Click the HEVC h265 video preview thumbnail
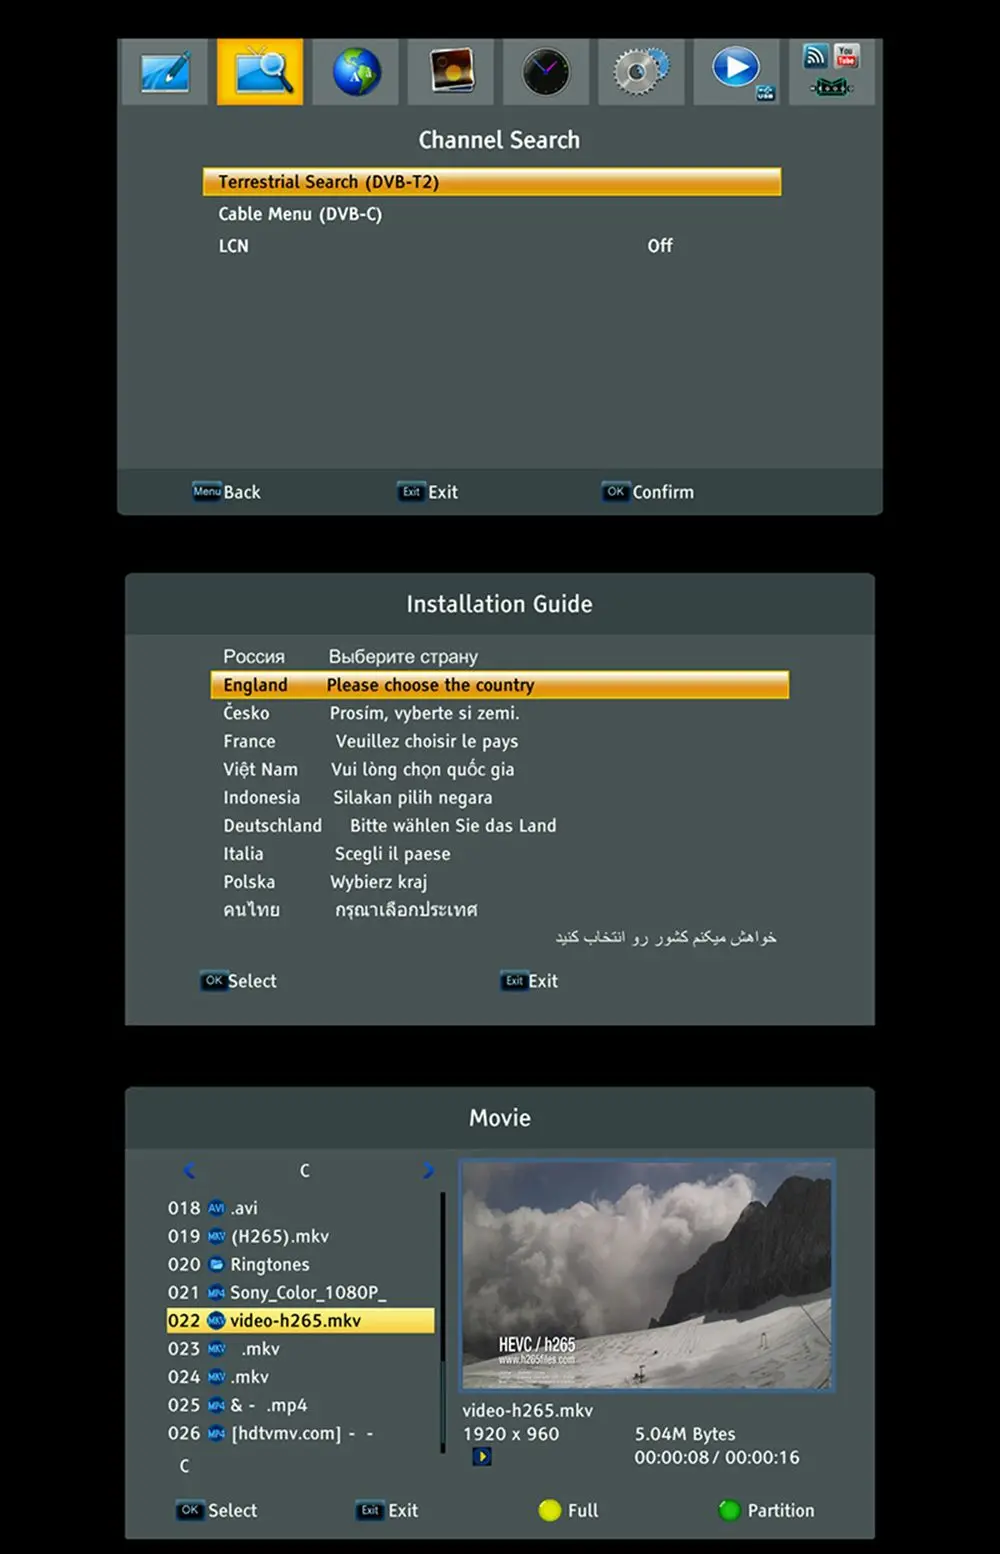Image resolution: width=1000 pixels, height=1554 pixels. click(647, 1275)
